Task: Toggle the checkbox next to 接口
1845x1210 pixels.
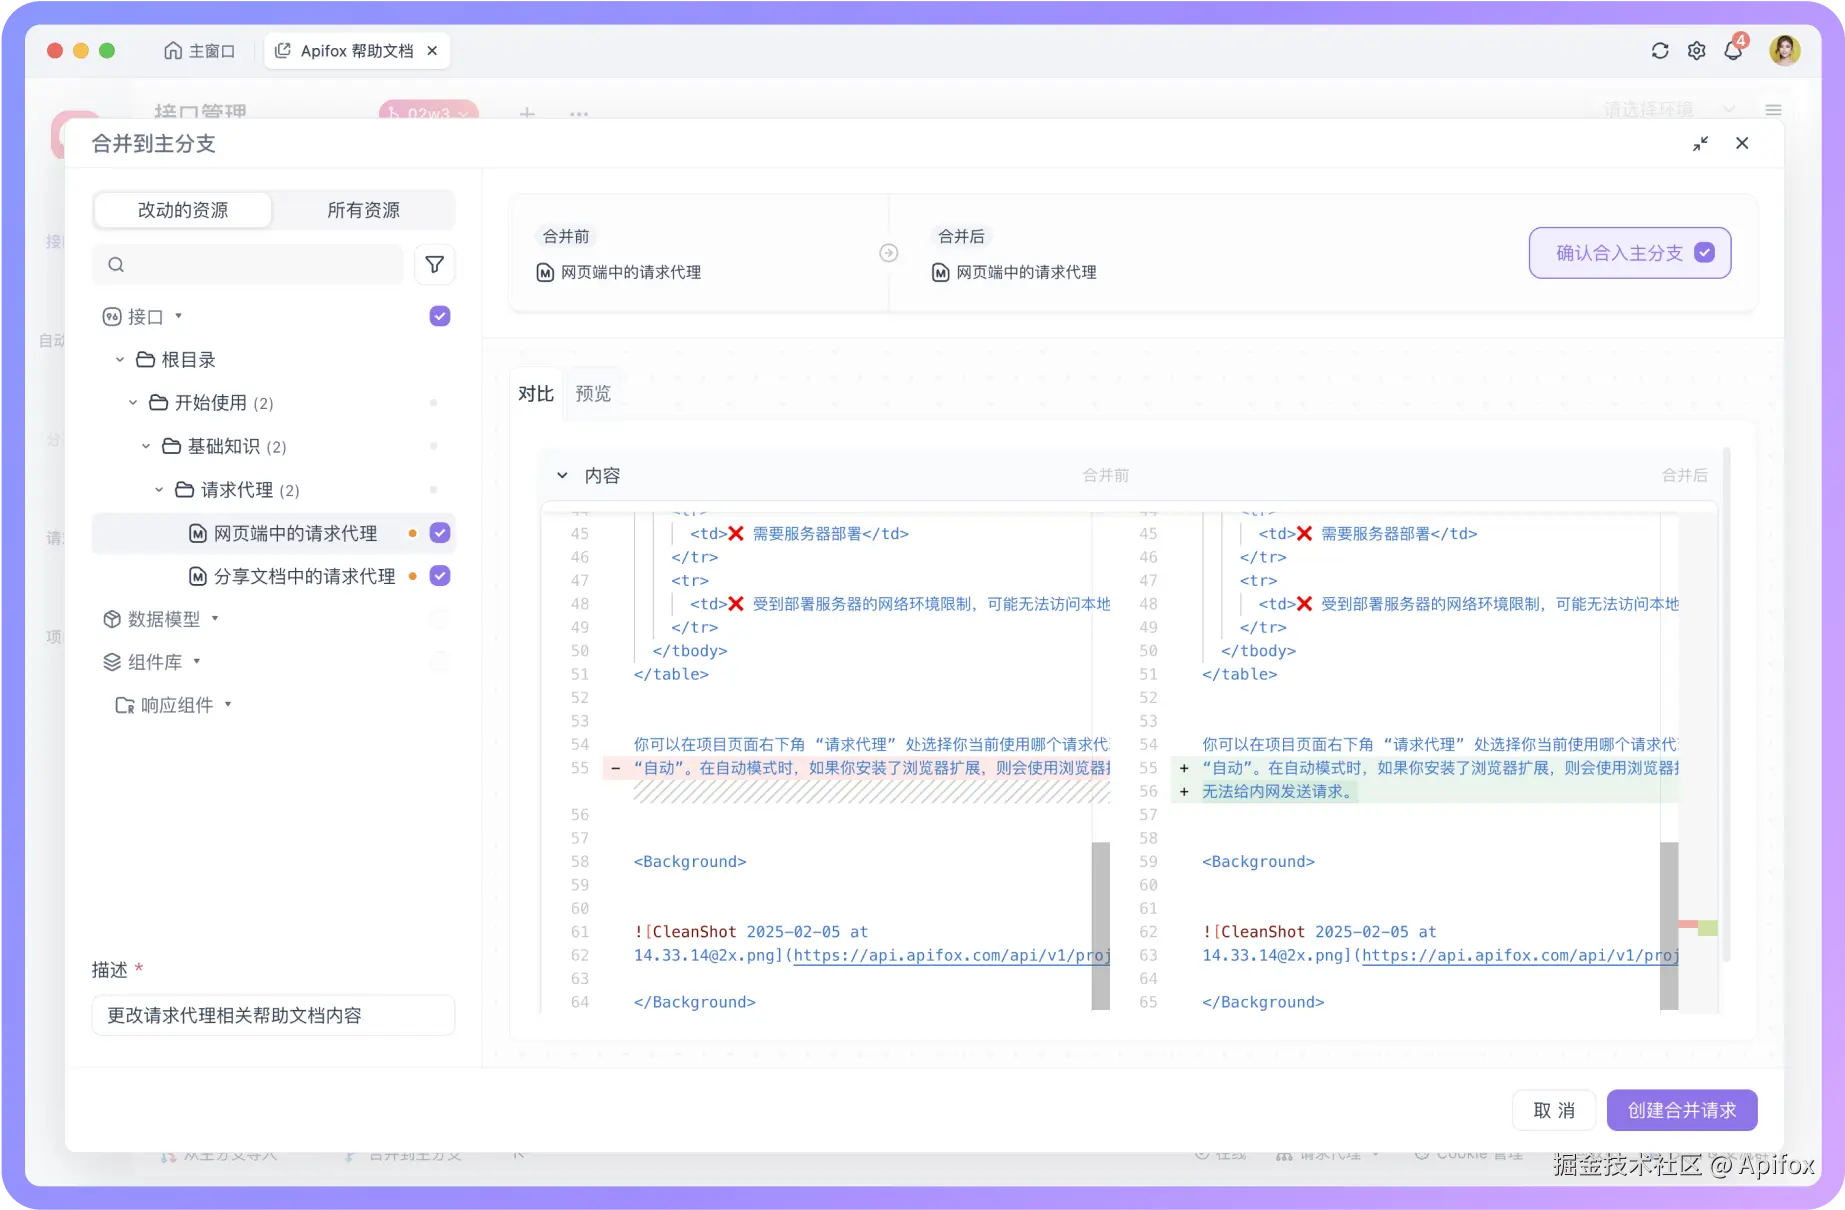Action: pyautogui.click(x=438, y=315)
